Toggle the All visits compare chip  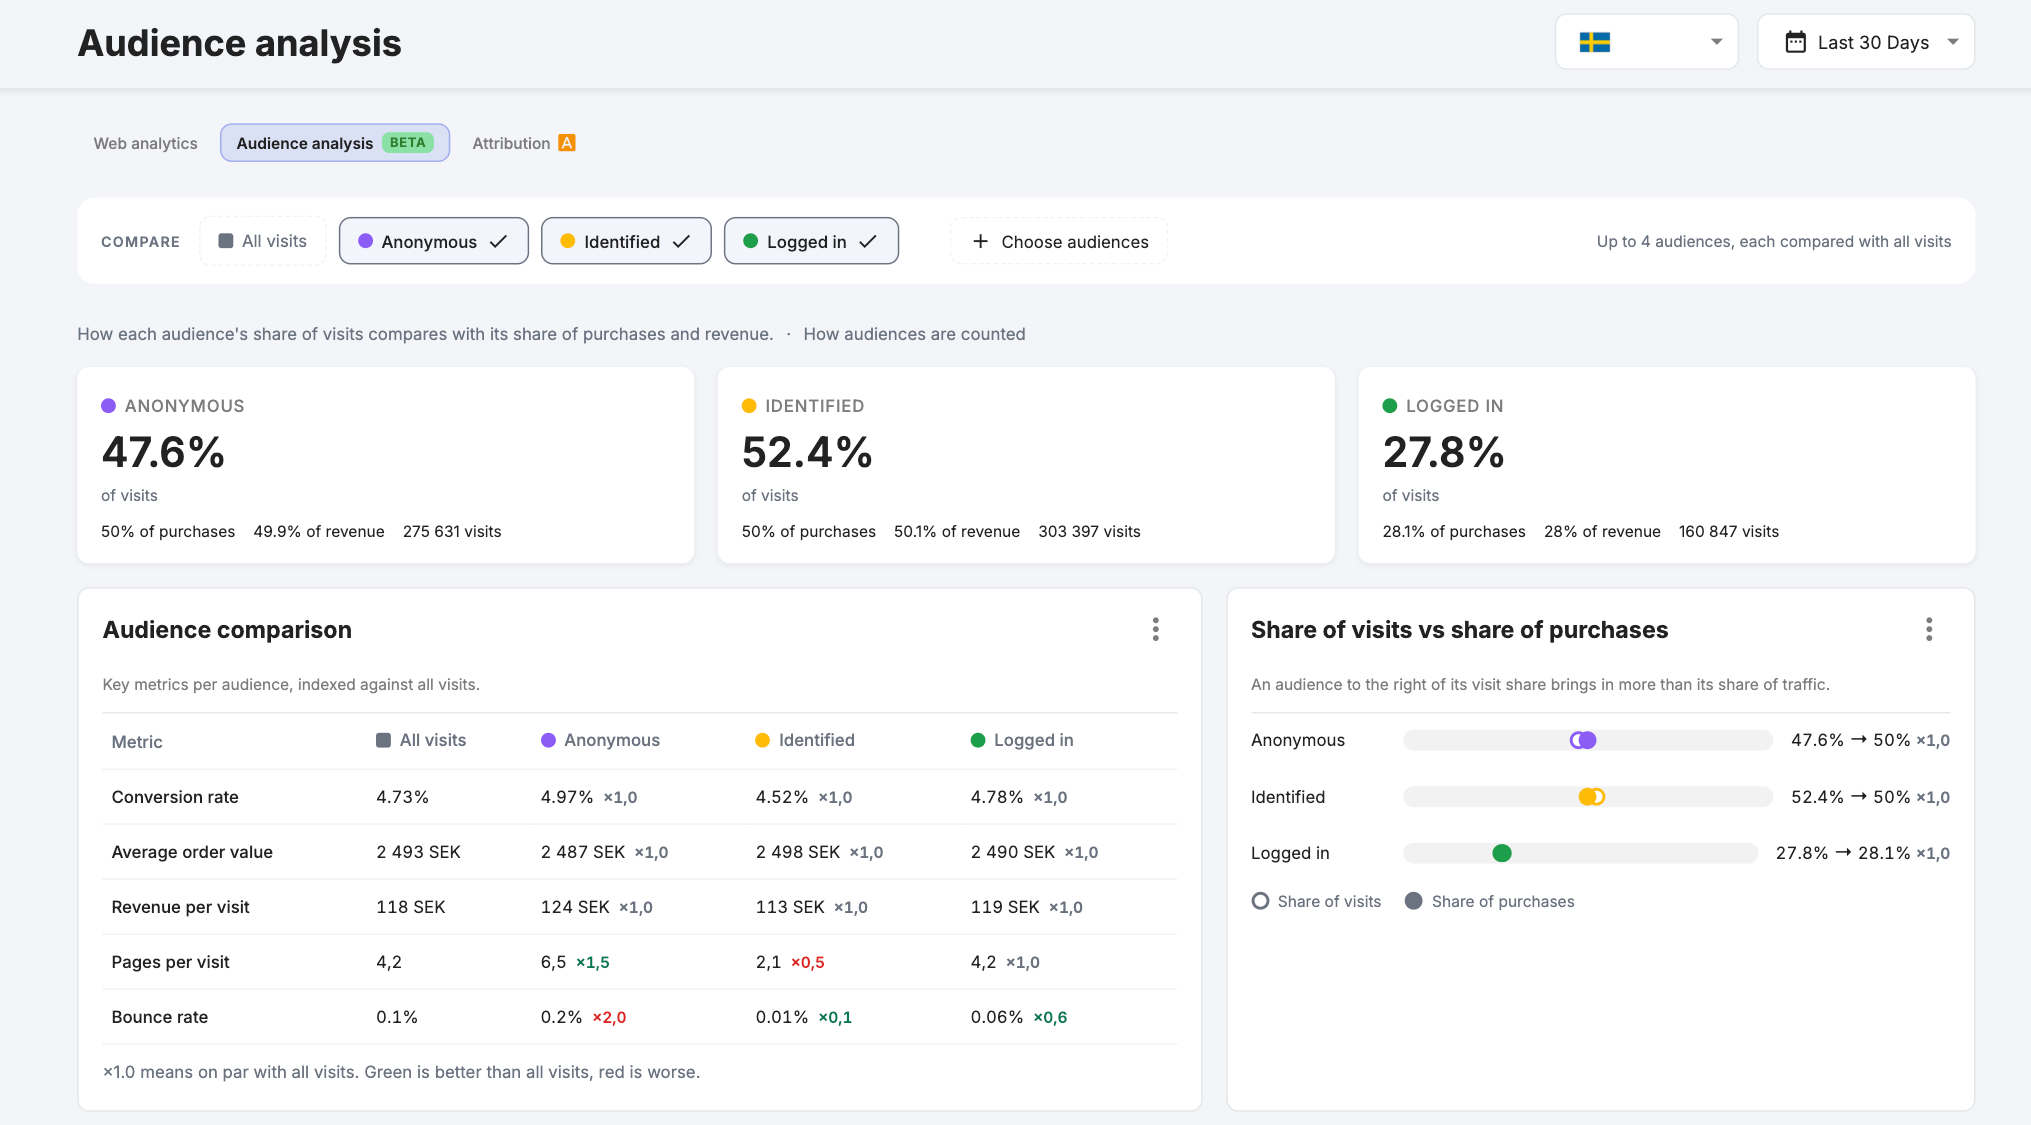[263, 241]
